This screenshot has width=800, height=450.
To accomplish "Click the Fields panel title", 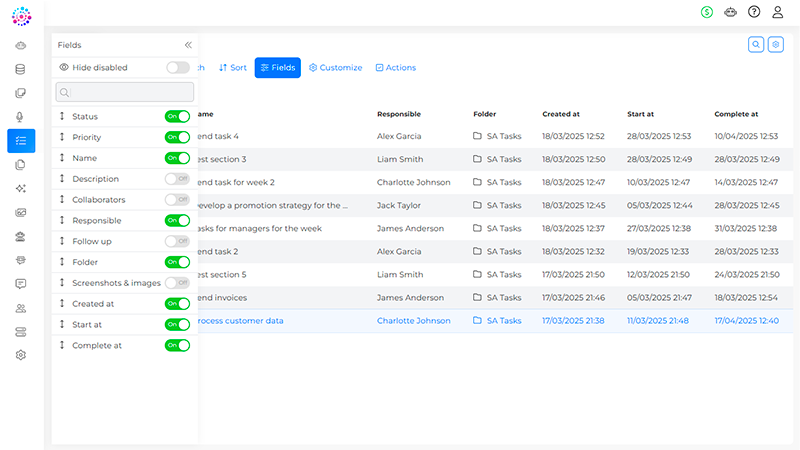I will click(x=69, y=45).
